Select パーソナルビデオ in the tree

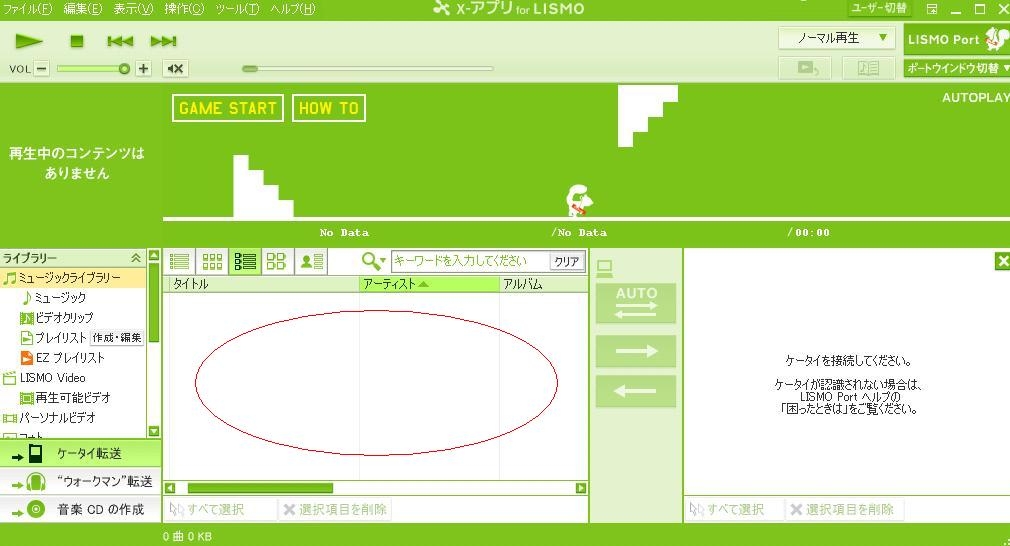pyautogui.click(x=57, y=417)
